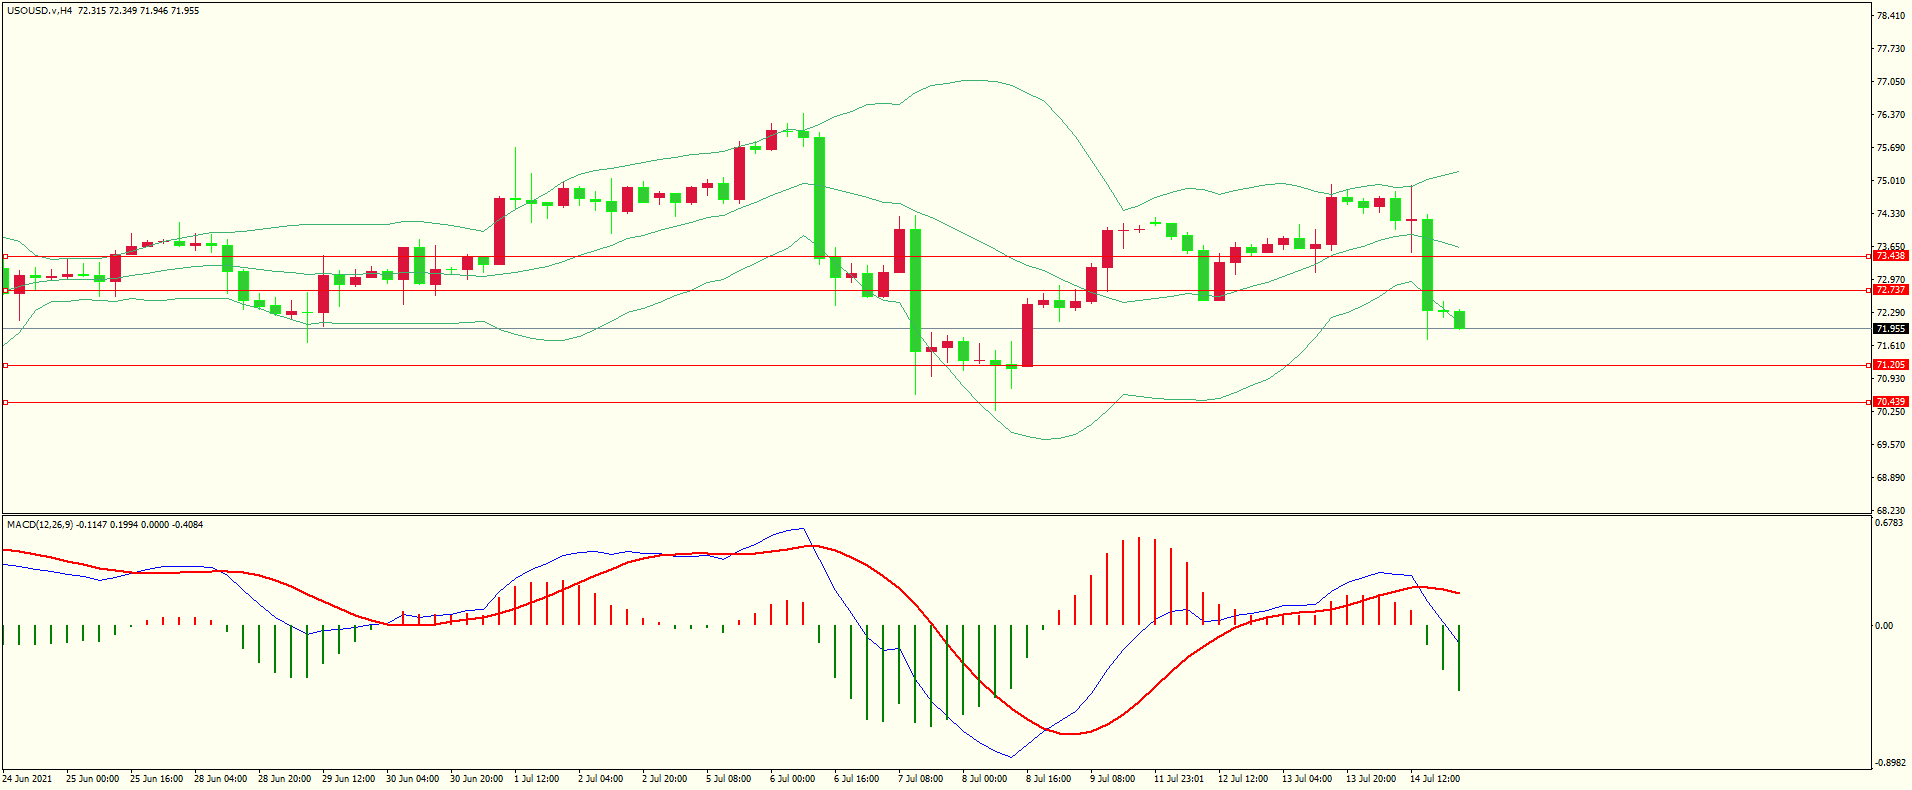
Task: Click the current price tag 71.955
Action: [x=1891, y=328]
